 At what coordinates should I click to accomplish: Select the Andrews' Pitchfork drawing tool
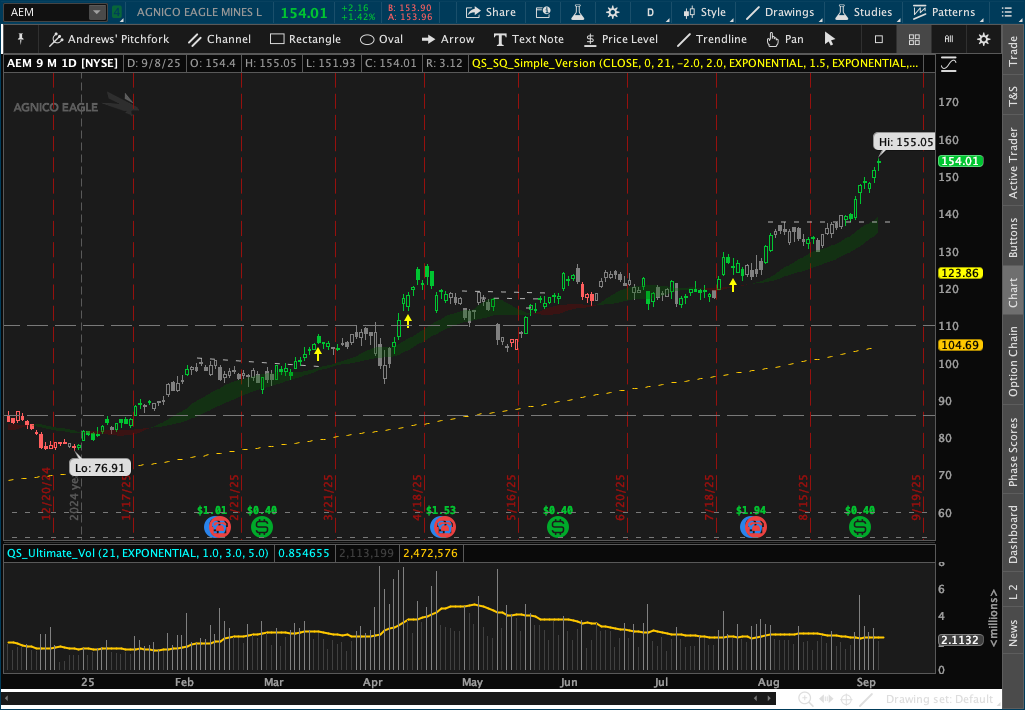[109, 39]
